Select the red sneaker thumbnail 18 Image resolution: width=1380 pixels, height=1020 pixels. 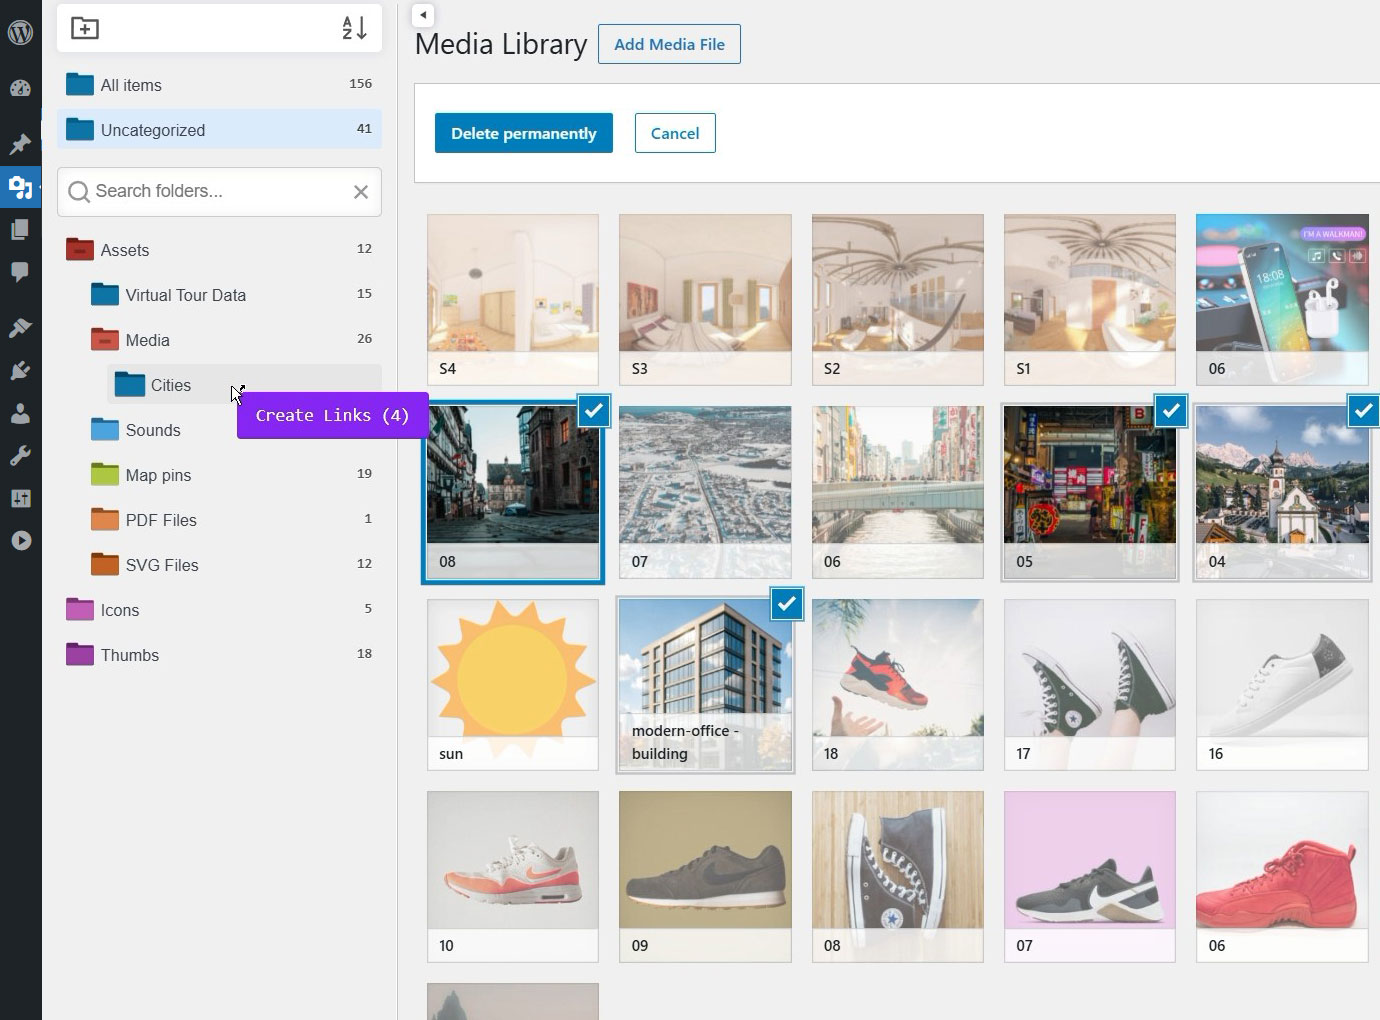pos(898,685)
